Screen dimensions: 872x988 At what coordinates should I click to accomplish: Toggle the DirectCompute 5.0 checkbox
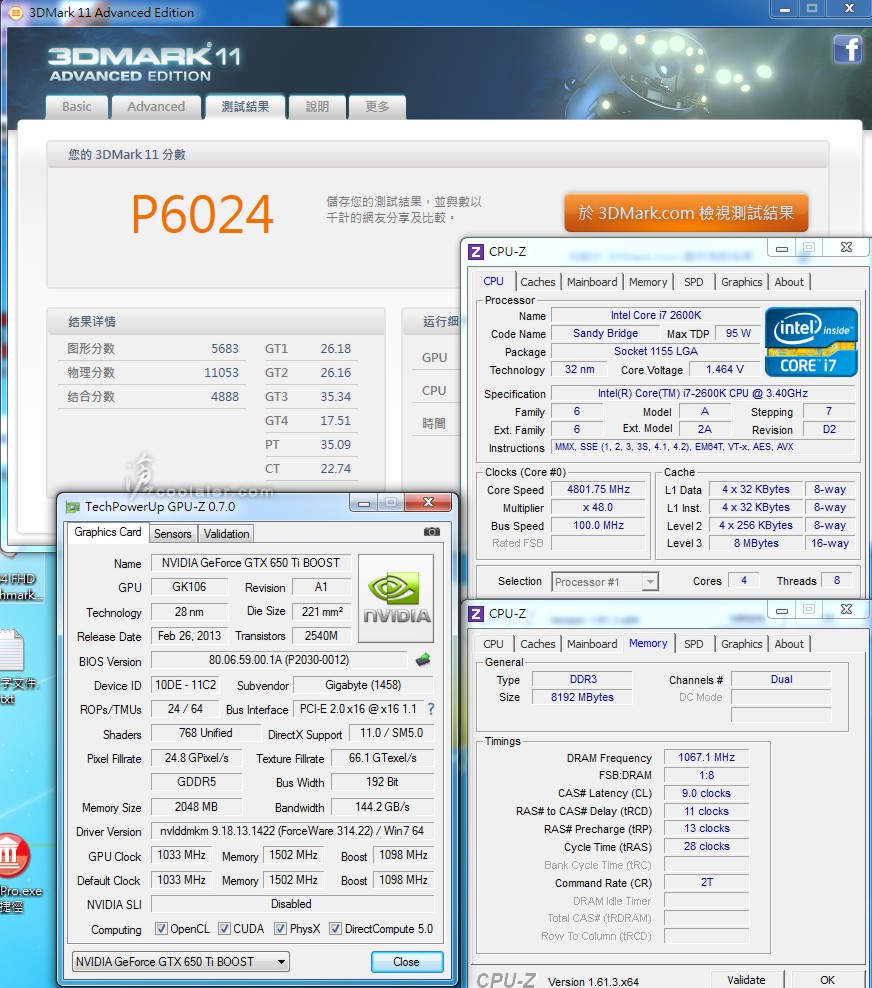335,929
